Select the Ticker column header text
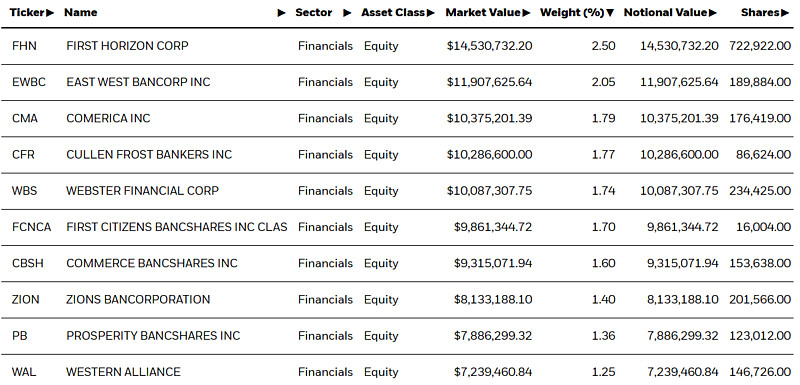The height and width of the screenshot is (385, 800). coord(28,13)
